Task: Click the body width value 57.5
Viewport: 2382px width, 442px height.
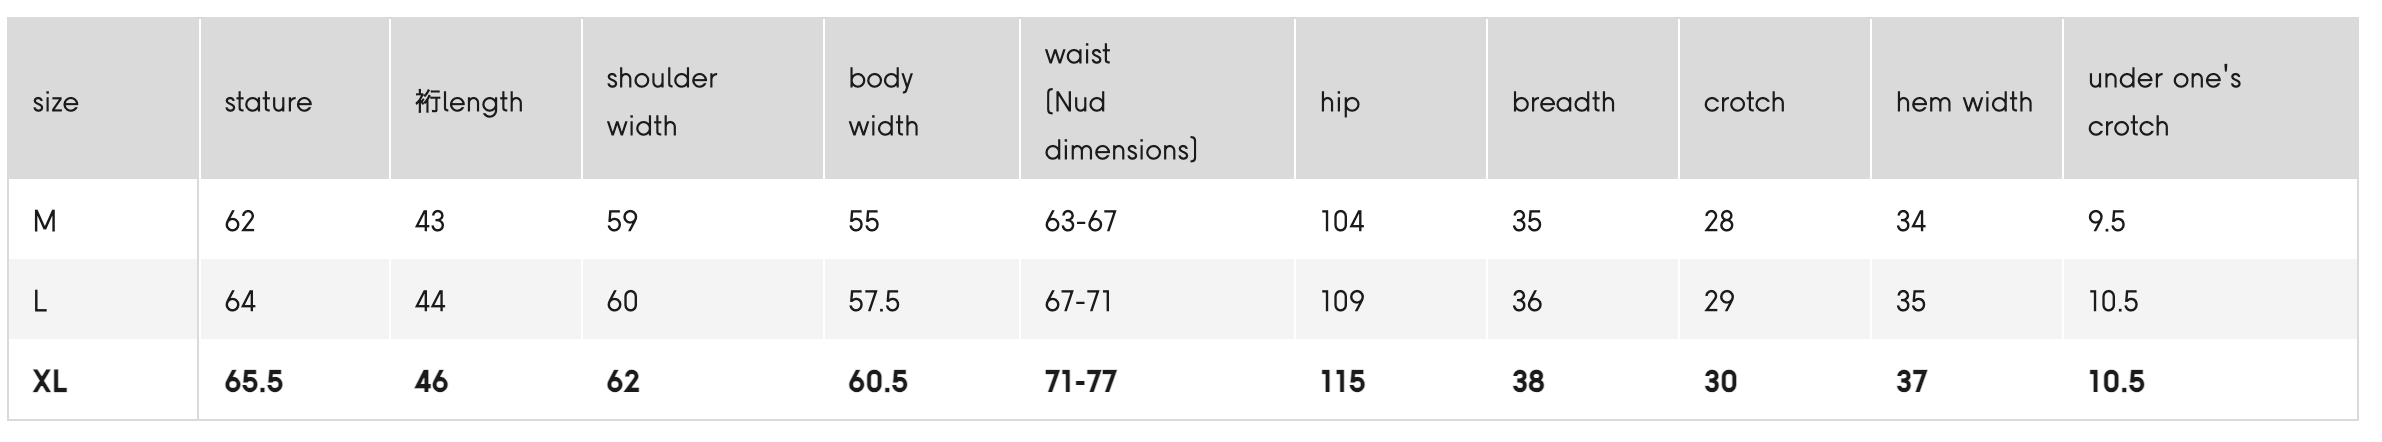Action: (x=874, y=301)
